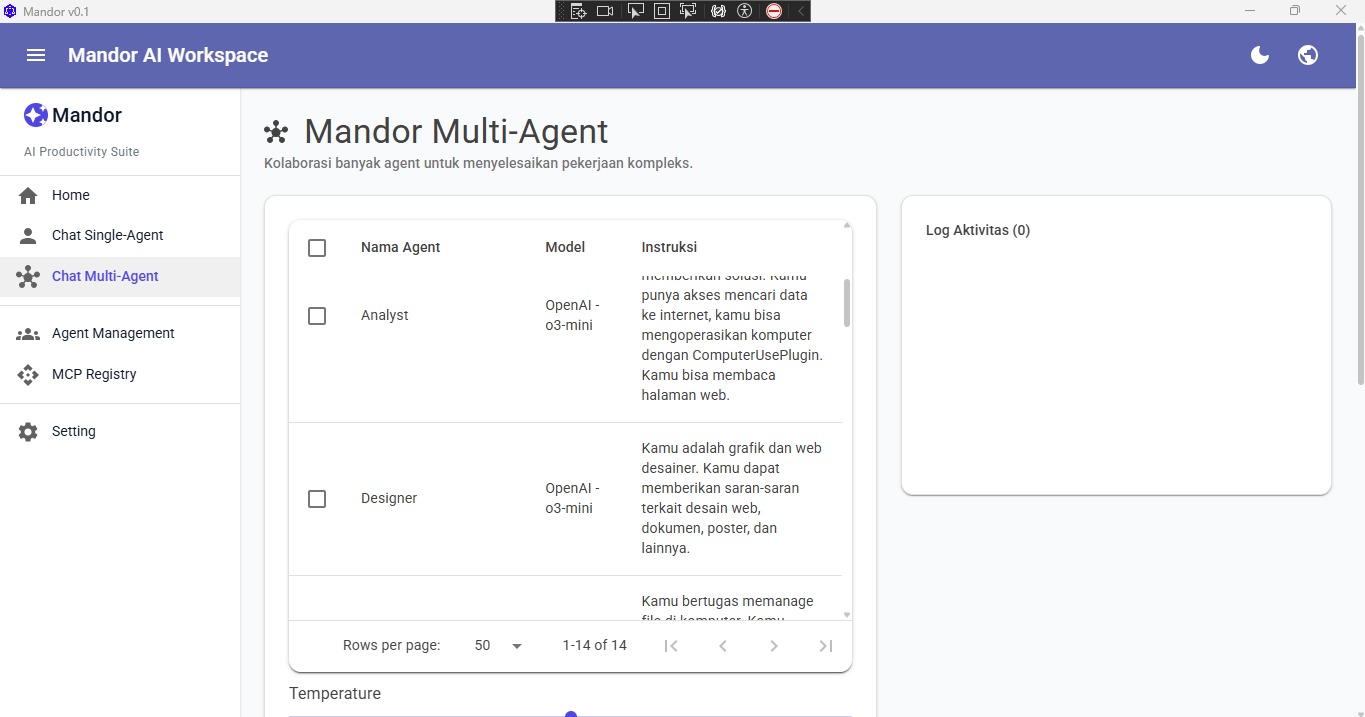Click the Temperature slider handle
This screenshot has height=717, width=1365.
[571, 714]
